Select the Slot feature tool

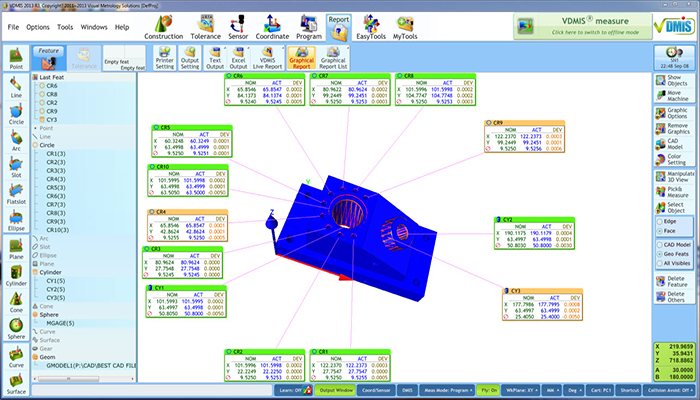[17, 167]
